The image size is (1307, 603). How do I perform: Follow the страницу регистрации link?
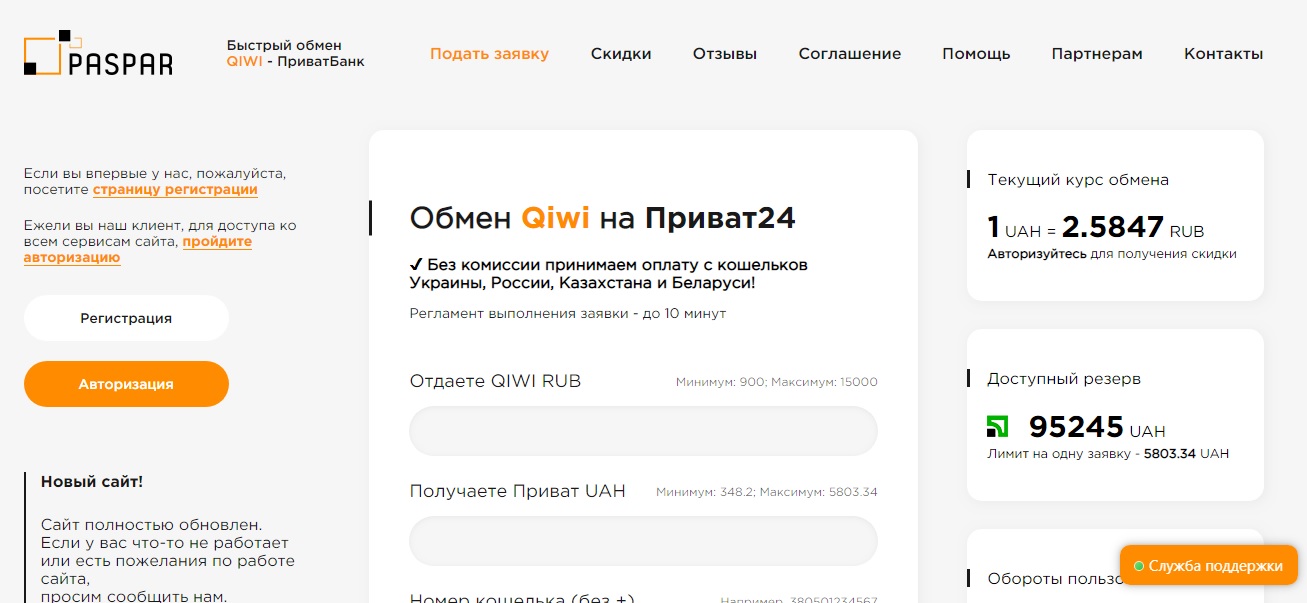pyautogui.click(x=175, y=189)
